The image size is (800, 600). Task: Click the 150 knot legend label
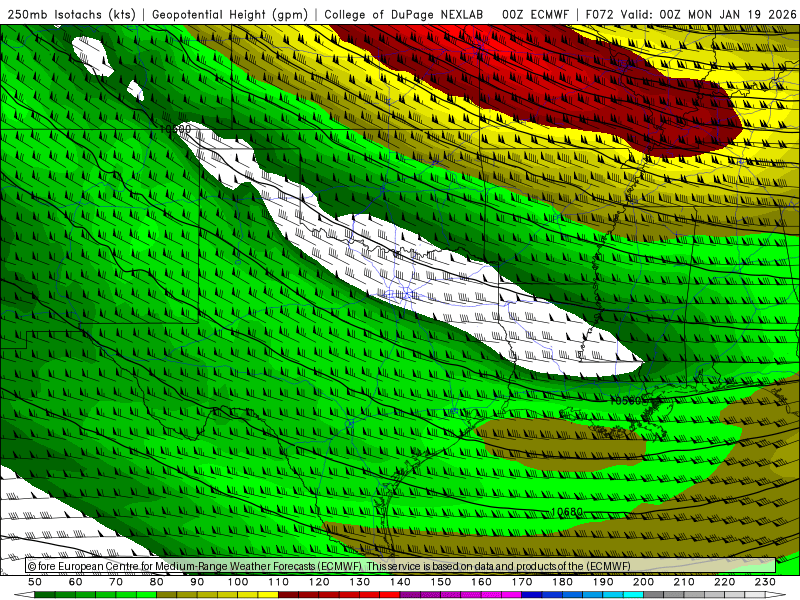(440, 582)
